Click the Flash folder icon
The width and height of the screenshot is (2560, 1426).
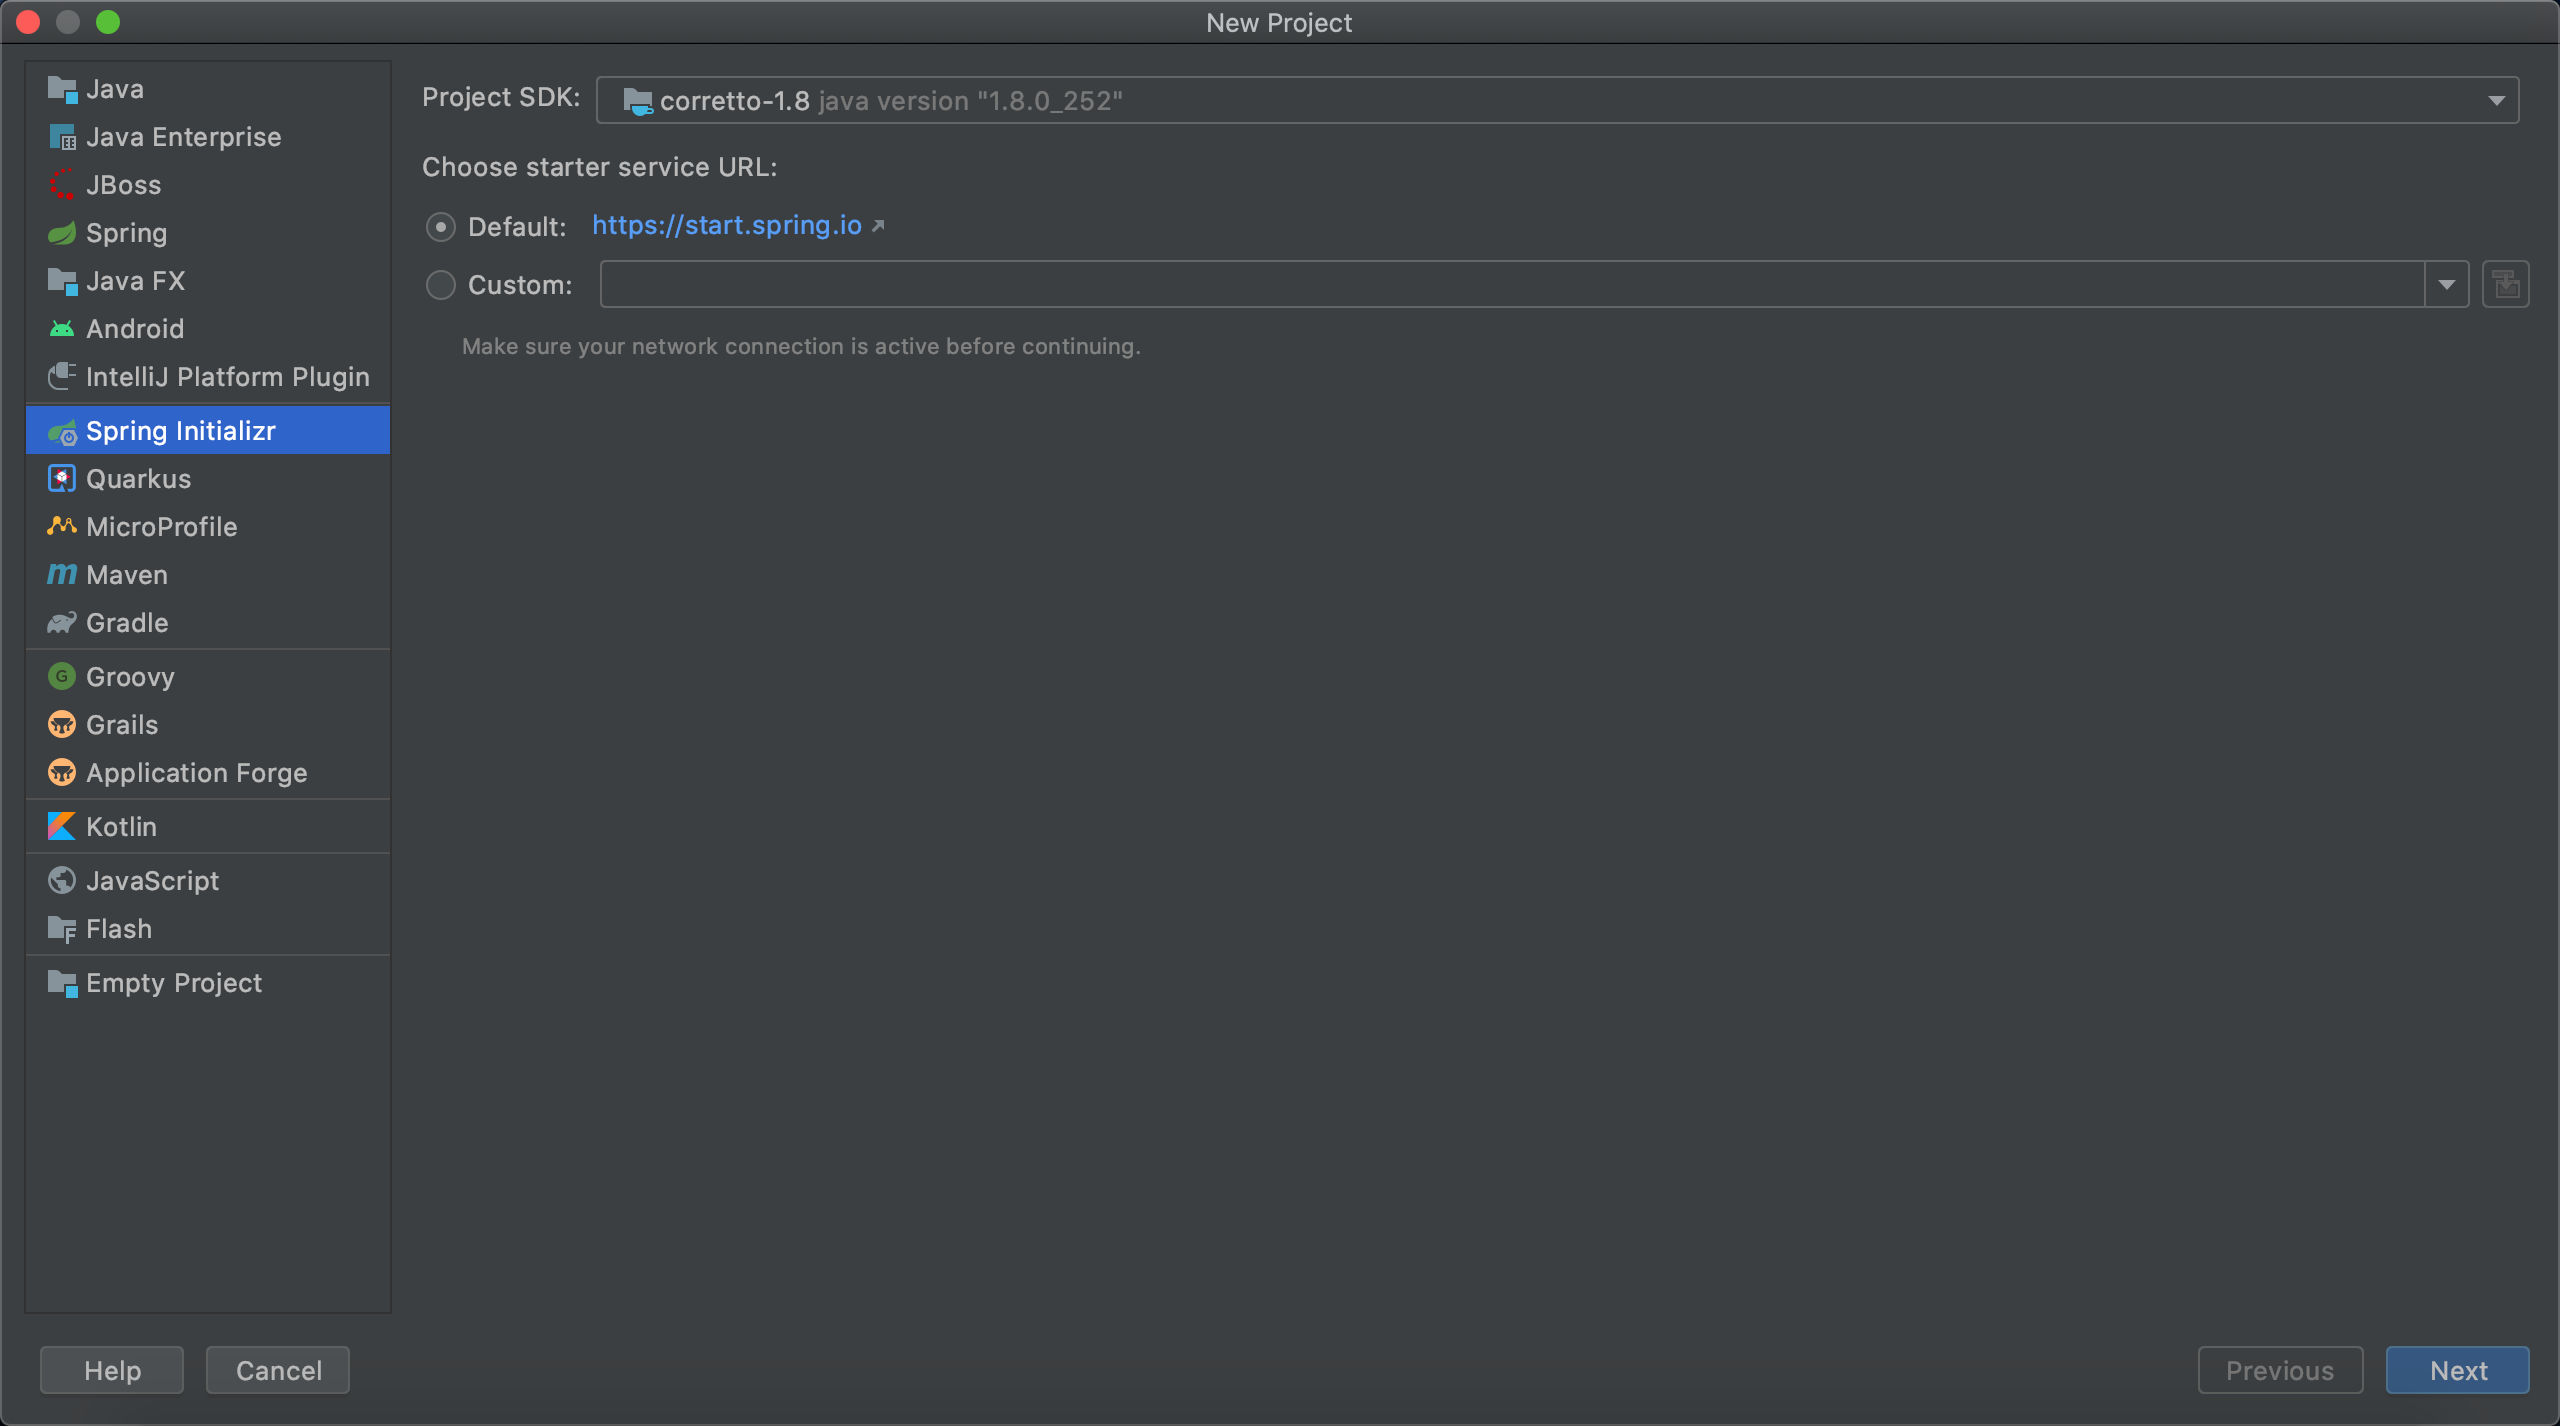click(62, 929)
